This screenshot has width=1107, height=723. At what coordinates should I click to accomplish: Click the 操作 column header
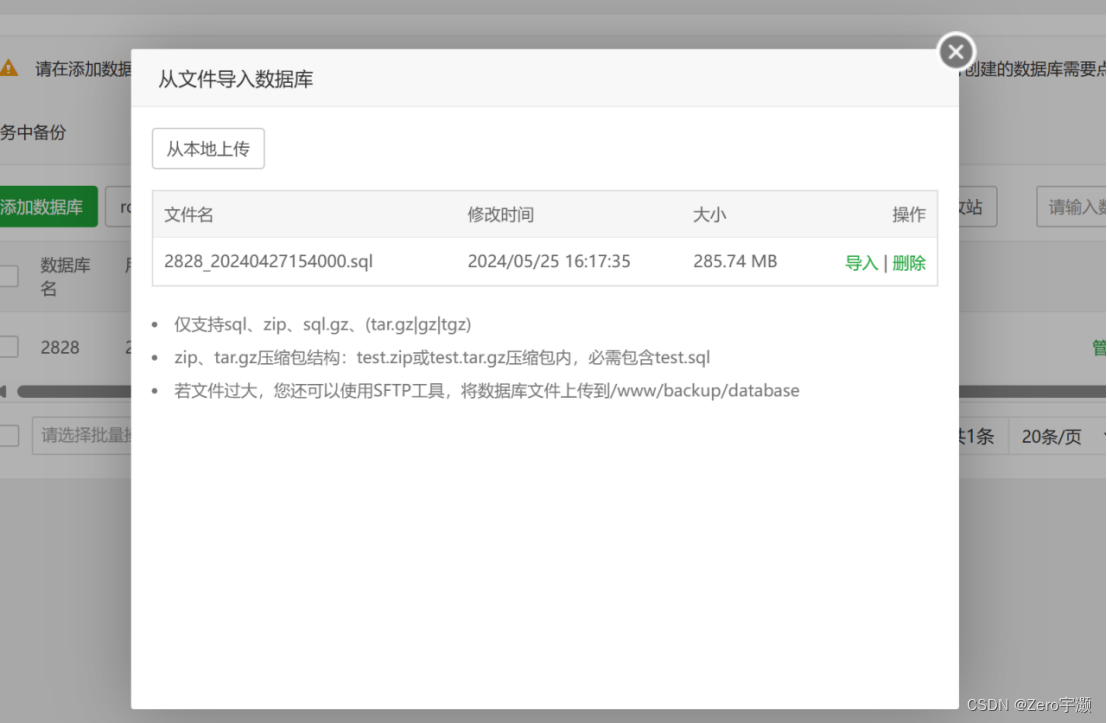pos(909,215)
